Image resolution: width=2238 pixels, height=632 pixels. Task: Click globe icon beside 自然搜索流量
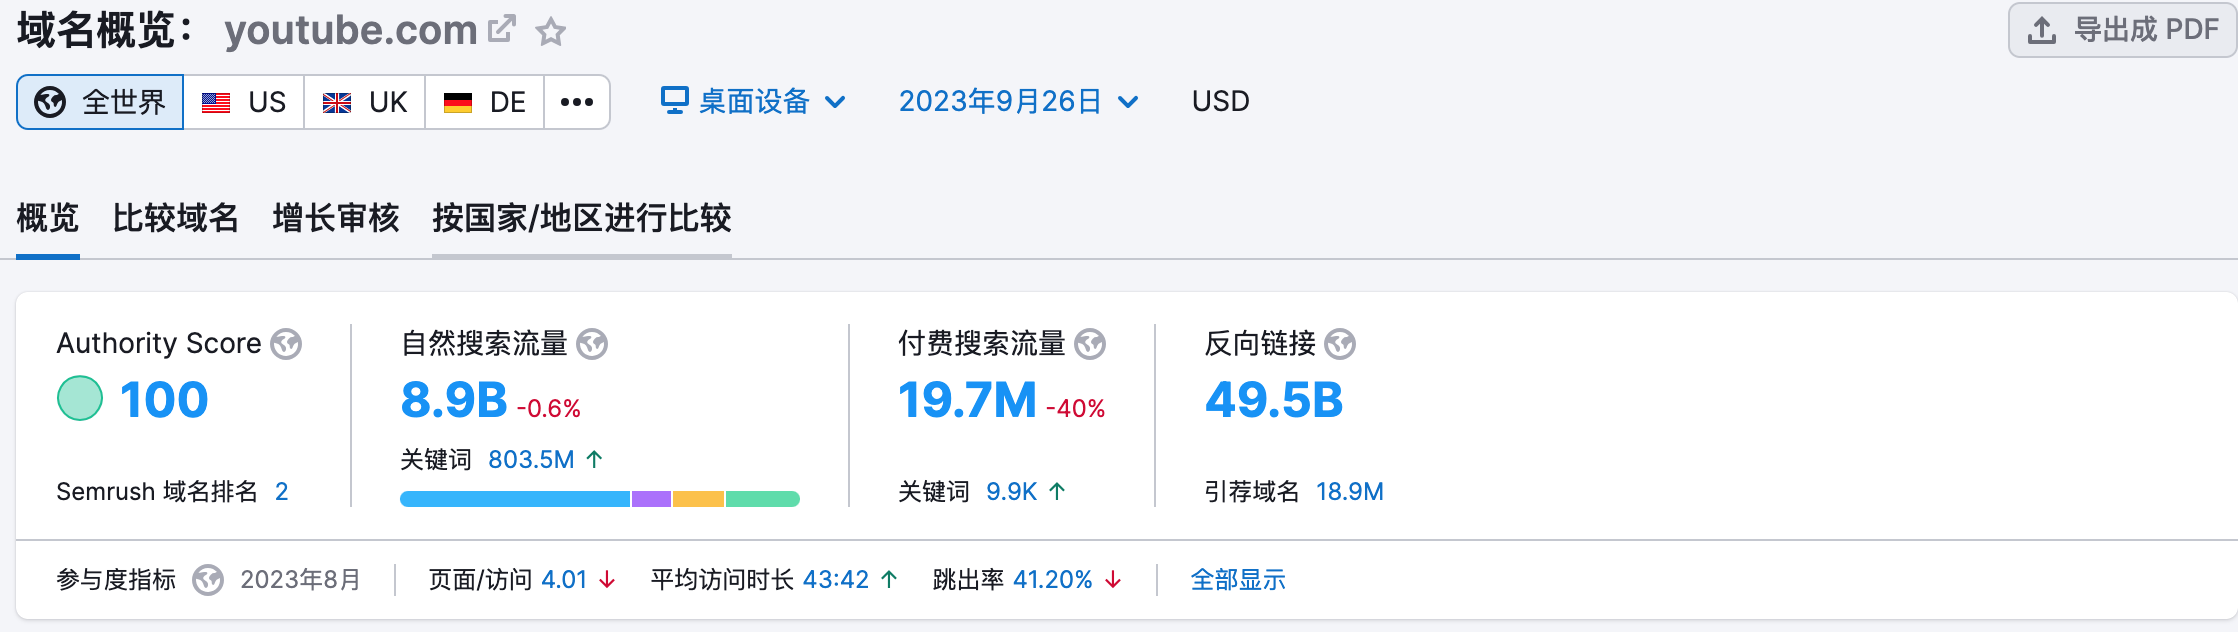click(592, 344)
